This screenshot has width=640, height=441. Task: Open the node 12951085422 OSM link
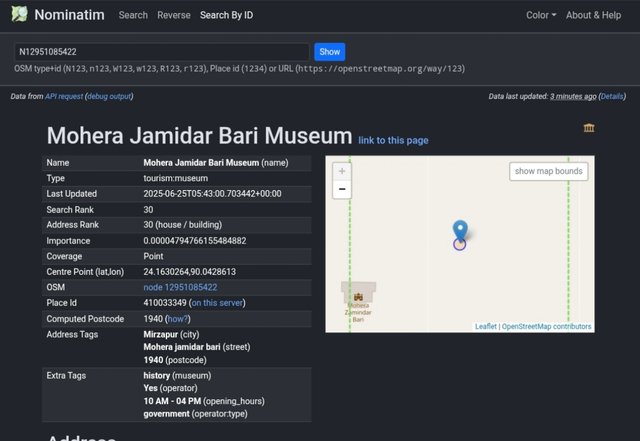click(x=180, y=287)
